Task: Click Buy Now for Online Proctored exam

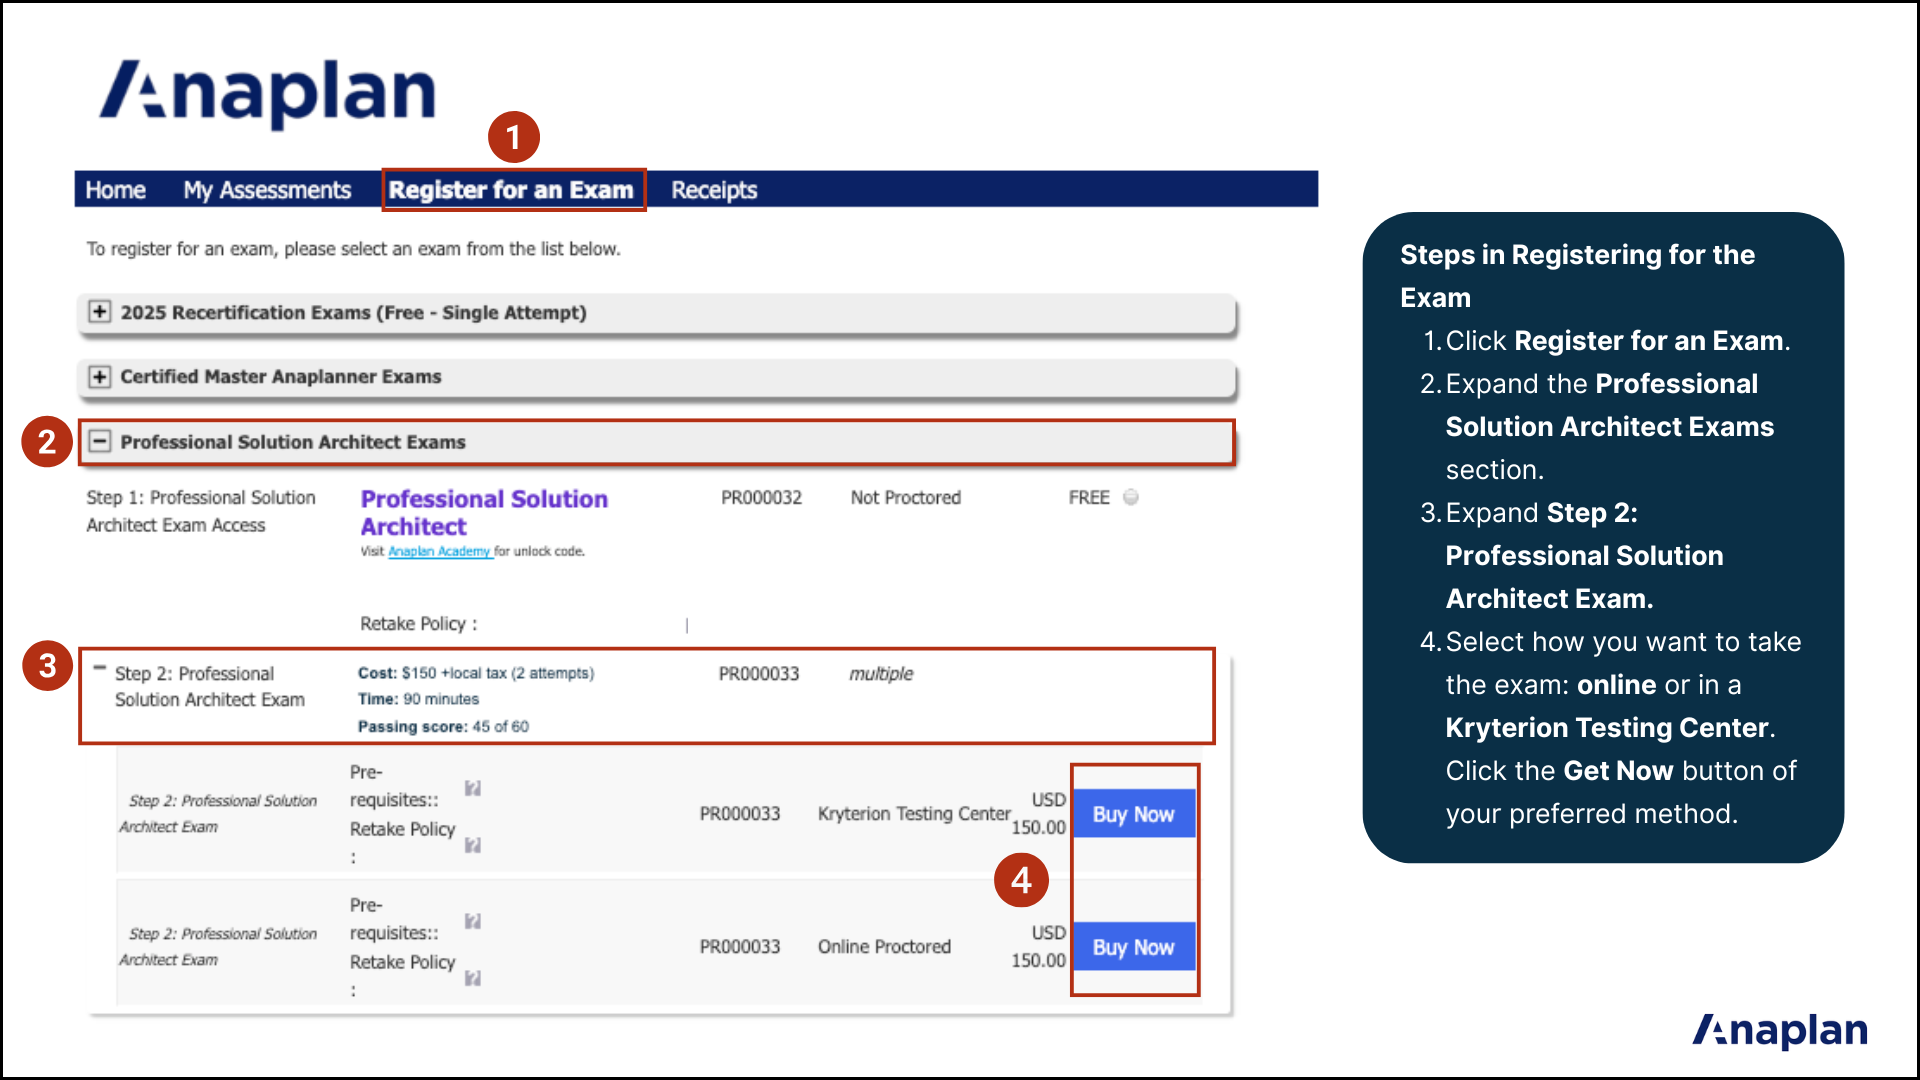Action: [1134, 947]
